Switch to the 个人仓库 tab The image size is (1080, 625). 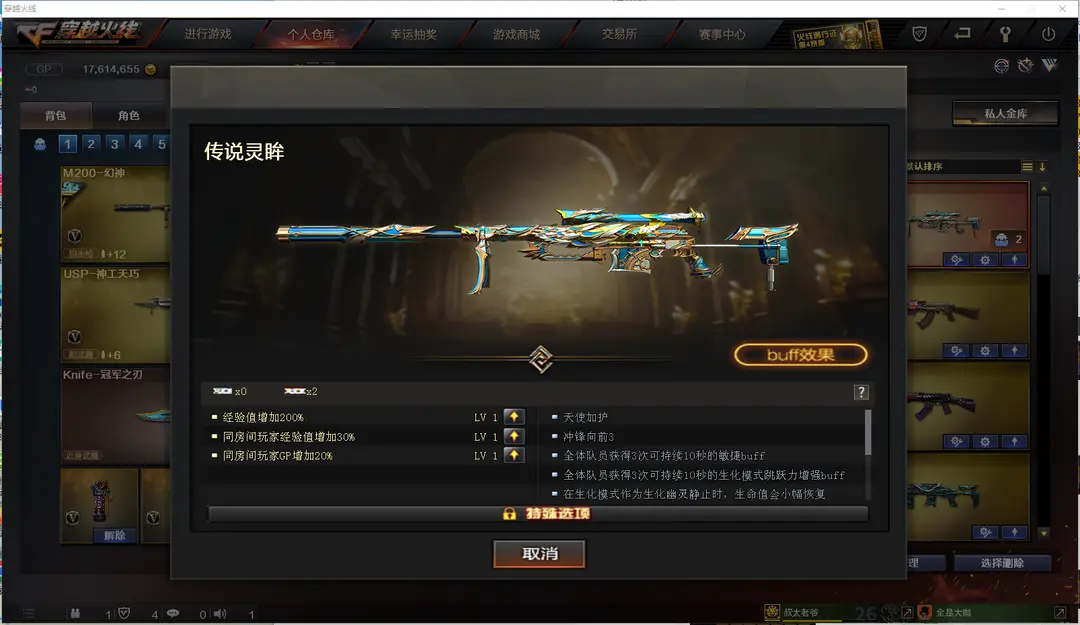[311, 34]
